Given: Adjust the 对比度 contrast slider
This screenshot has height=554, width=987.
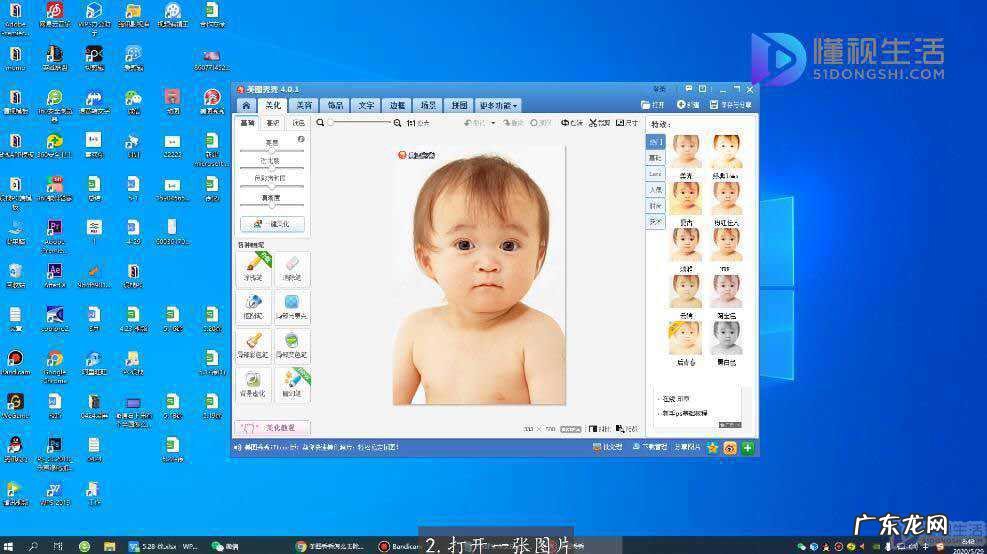Looking at the screenshot, I should 272,168.
